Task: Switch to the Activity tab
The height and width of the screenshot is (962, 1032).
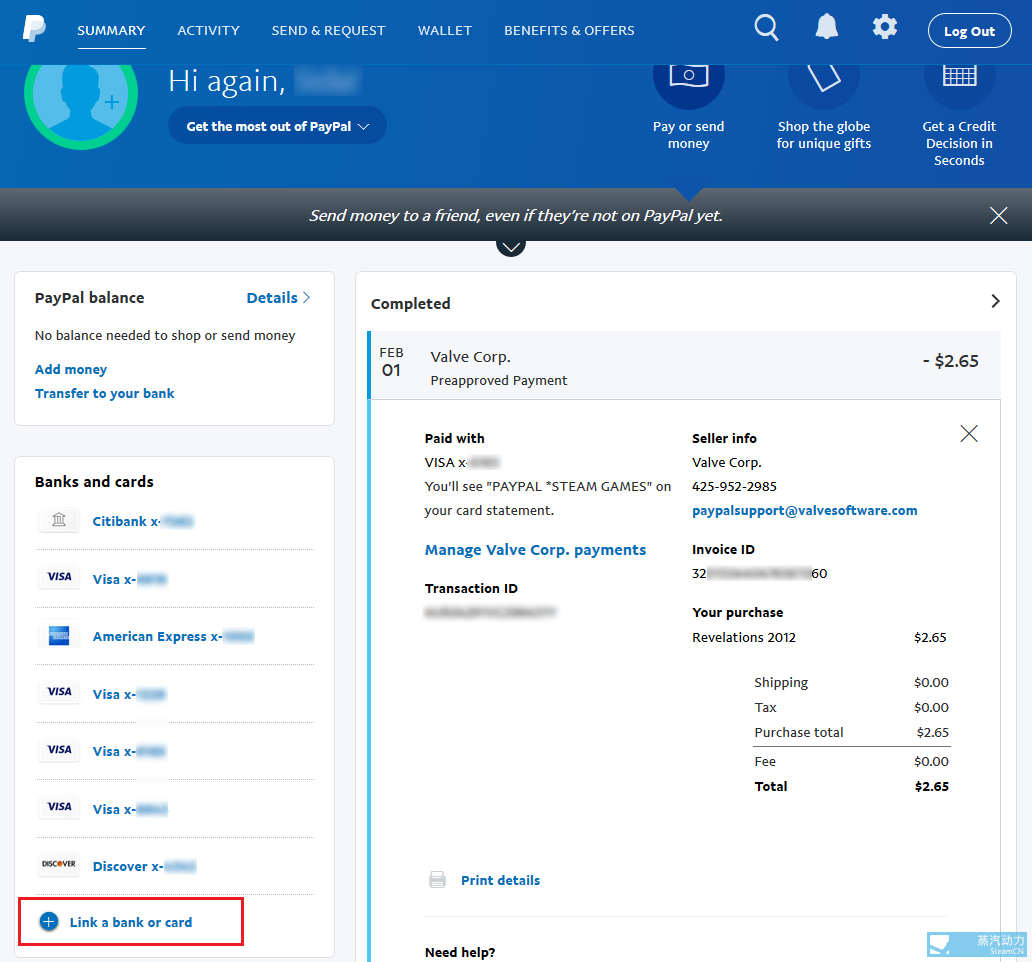Action: [208, 30]
